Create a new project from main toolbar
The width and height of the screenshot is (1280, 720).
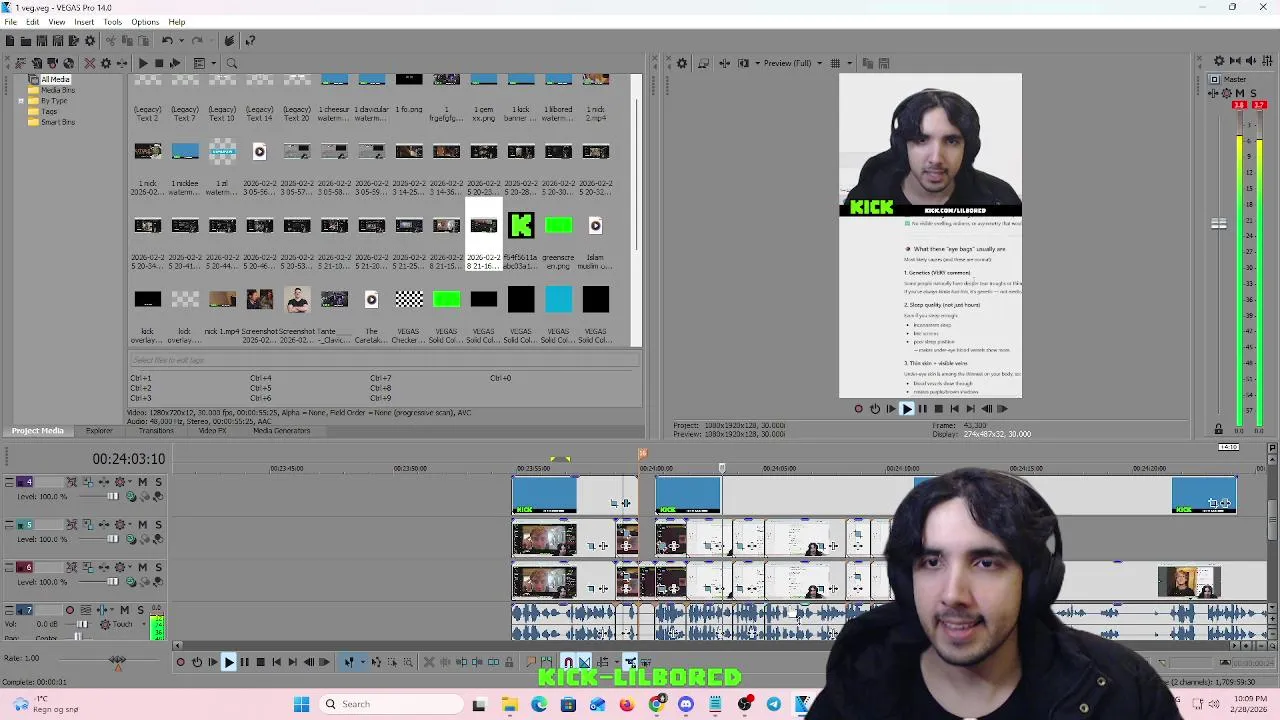(10, 41)
